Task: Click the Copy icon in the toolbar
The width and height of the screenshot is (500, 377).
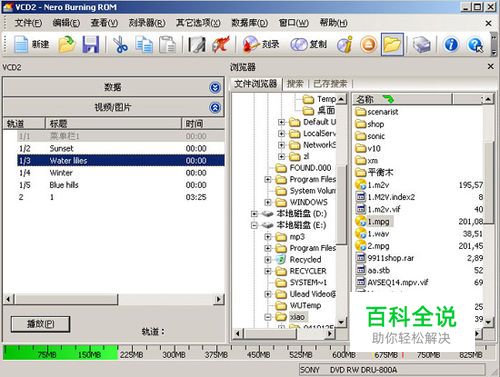Action: pyautogui.click(x=144, y=44)
